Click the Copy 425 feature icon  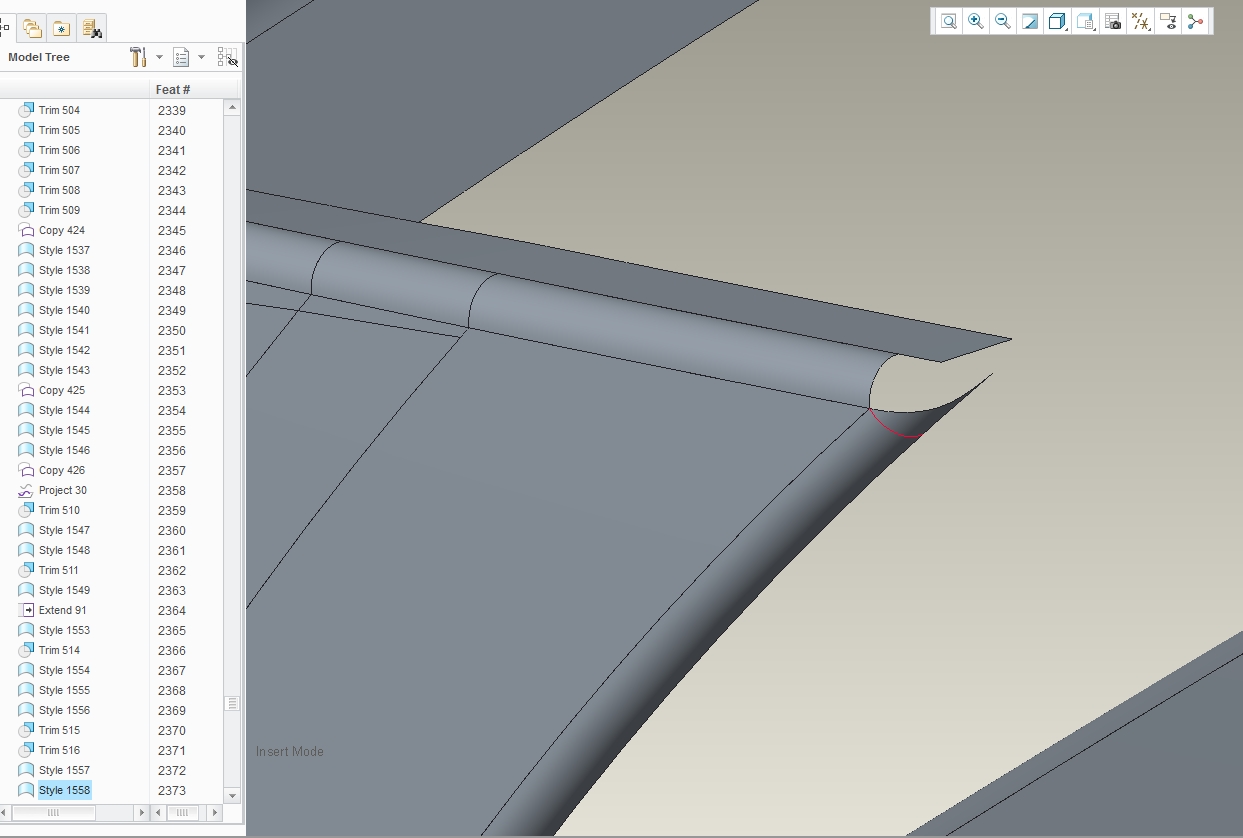pyautogui.click(x=26, y=390)
